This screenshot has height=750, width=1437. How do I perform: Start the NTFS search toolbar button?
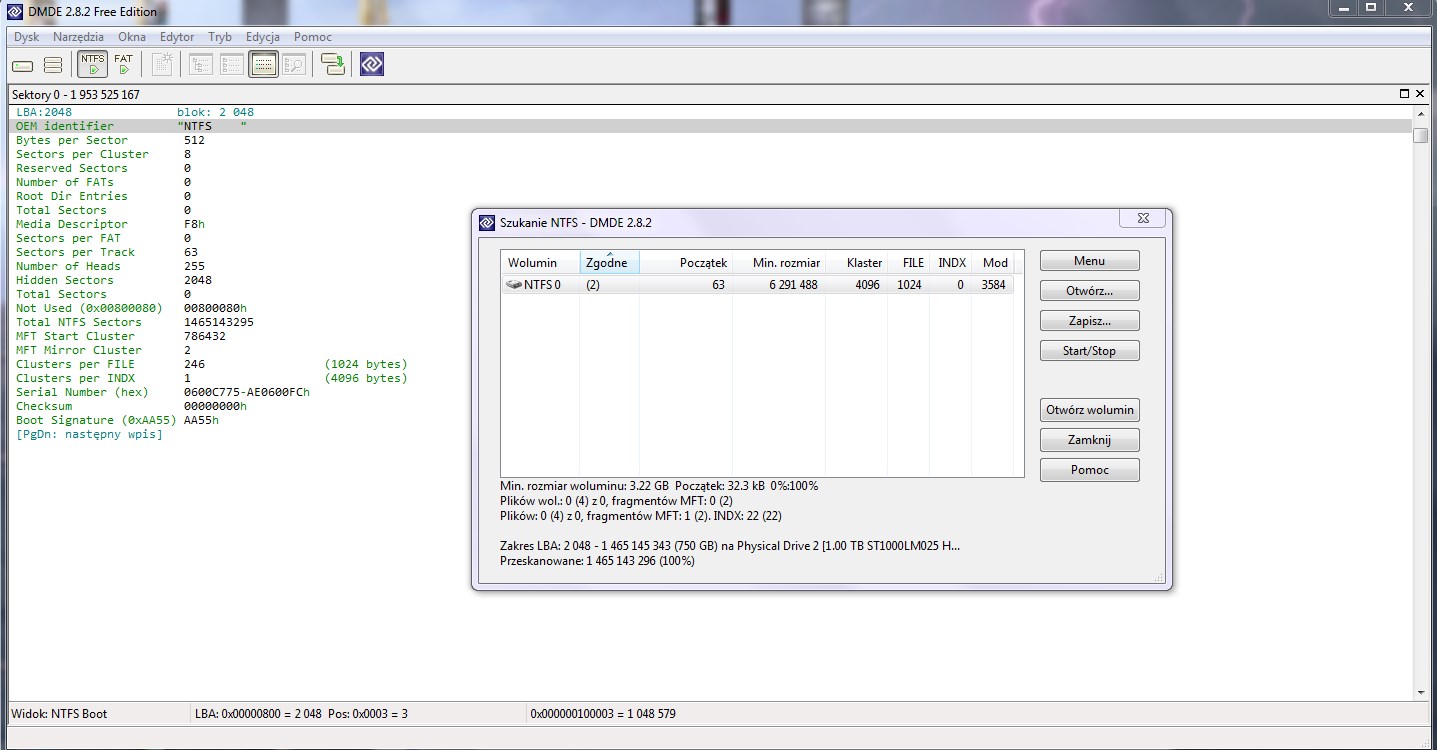pos(93,65)
